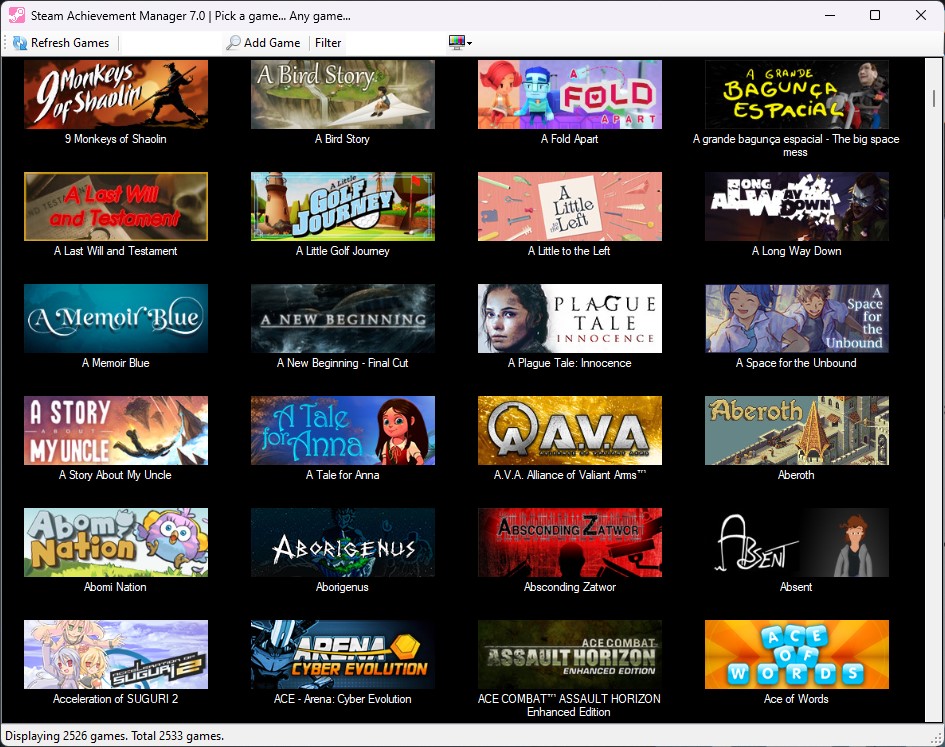Click the "Ace of Words" title text
This screenshot has height=747, width=945.
796,699
